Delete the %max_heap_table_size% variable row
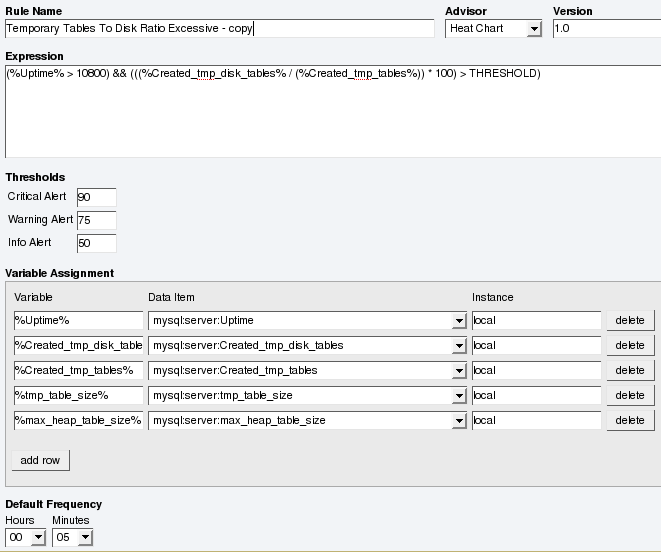 [x=630, y=420]
